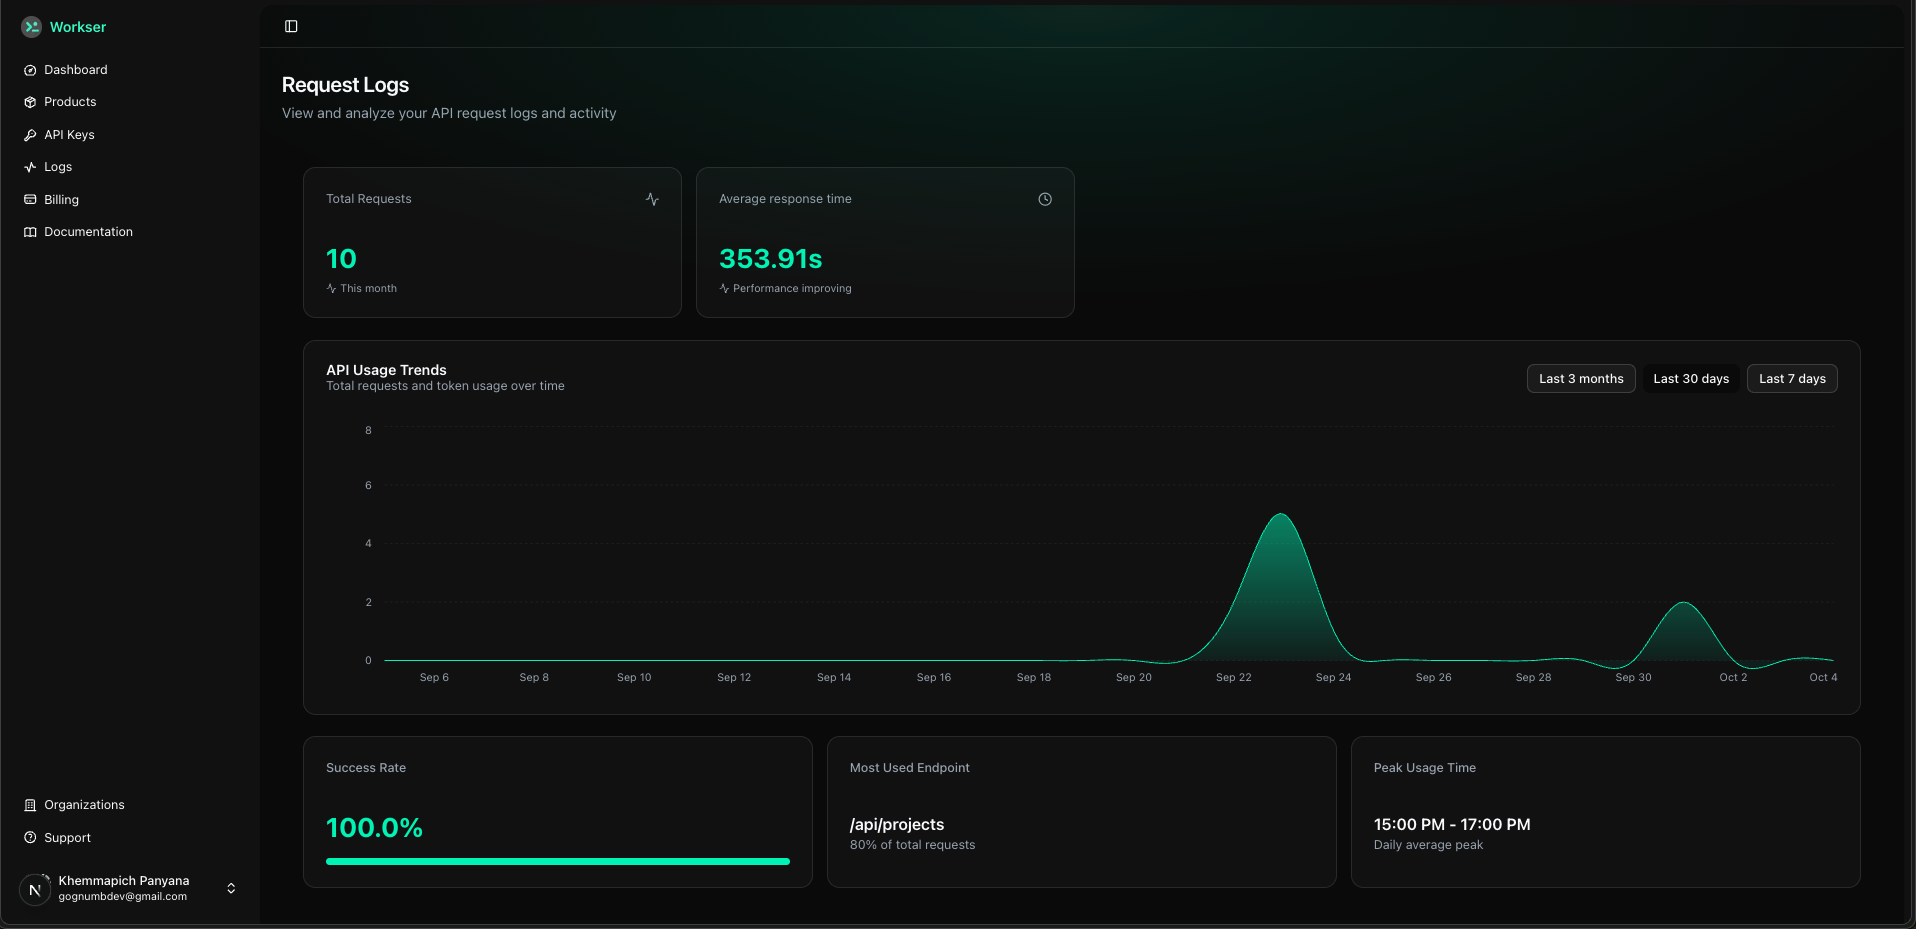Click clock icon in Average response time card
Image resolution: width=1916 pixels, height=929 pixels.
coord(1045,199)
